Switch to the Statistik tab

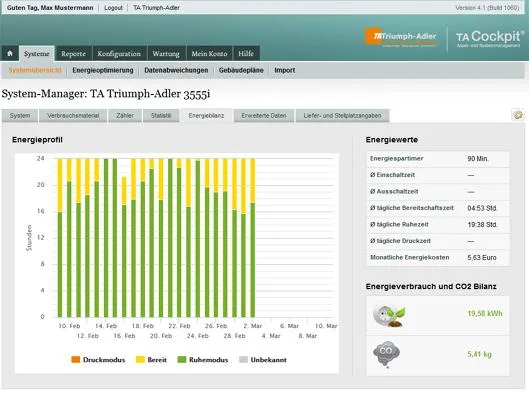[x=161, y=116]
